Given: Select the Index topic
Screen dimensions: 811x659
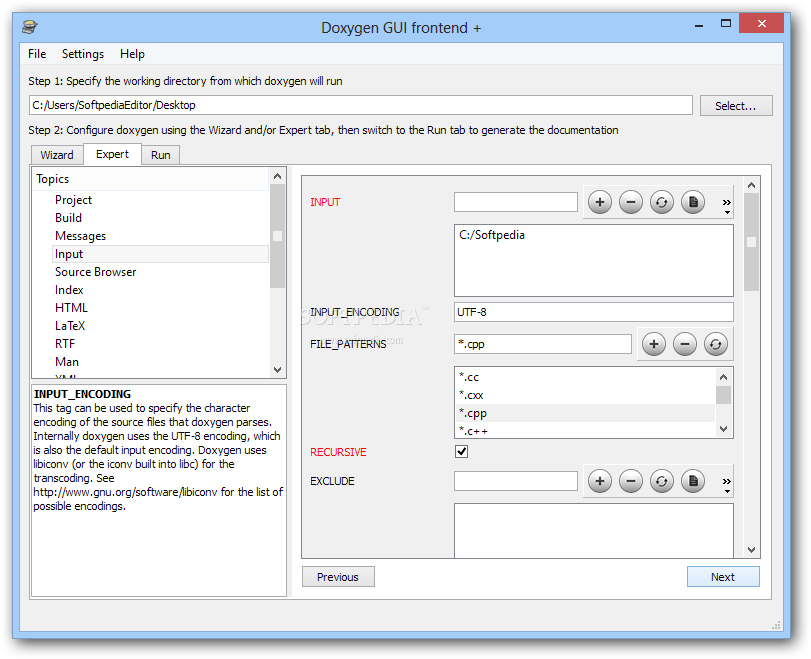Looking at the screenshot, I should [x=69, y=290].
